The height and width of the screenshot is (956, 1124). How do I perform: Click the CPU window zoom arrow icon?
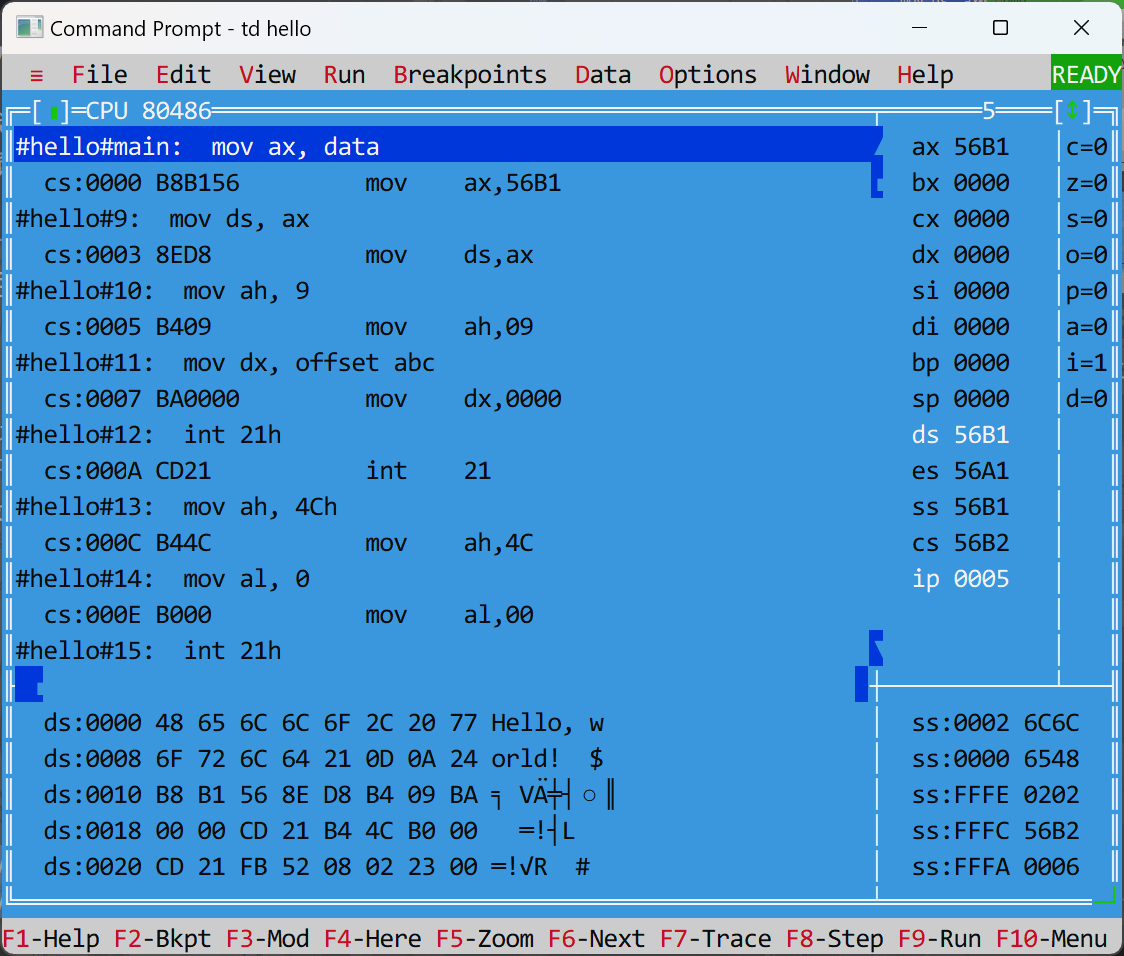click(x=1073, y=111)
